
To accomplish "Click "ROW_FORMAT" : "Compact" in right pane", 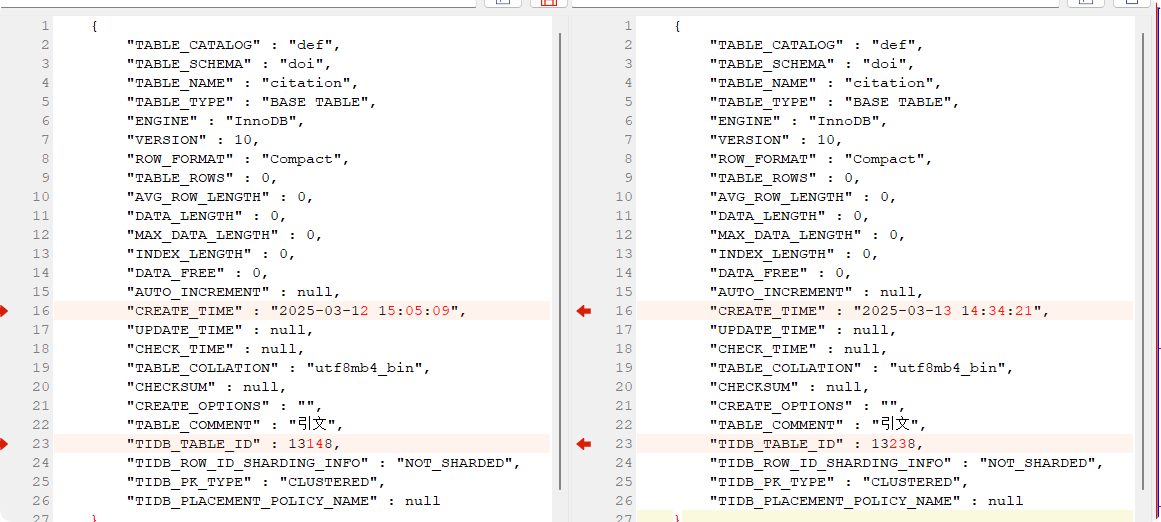I will point(821,158).
